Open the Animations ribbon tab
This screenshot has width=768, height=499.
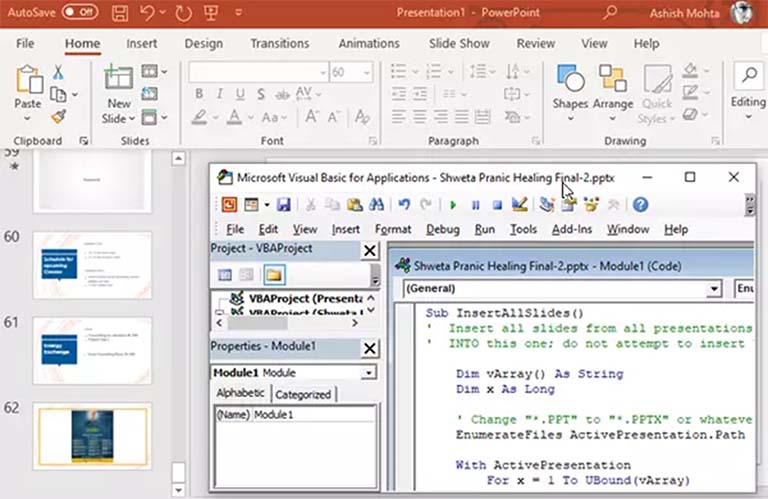click(369, 44)
